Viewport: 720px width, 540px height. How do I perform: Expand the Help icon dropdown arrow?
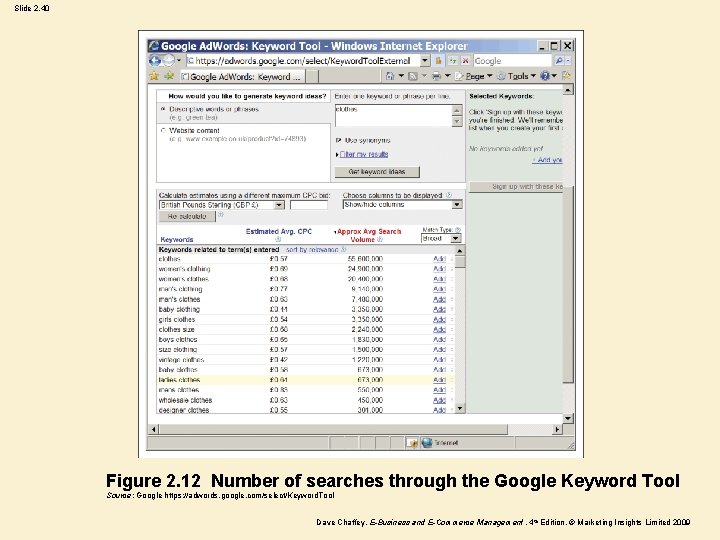pos(554,76)
